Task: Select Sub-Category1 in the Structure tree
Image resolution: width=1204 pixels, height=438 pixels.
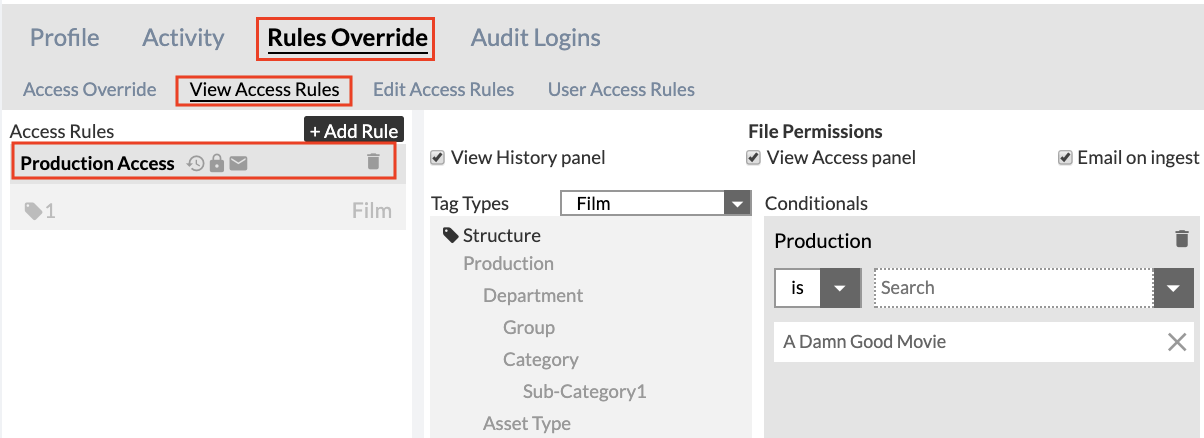Action: pos(584,391)
